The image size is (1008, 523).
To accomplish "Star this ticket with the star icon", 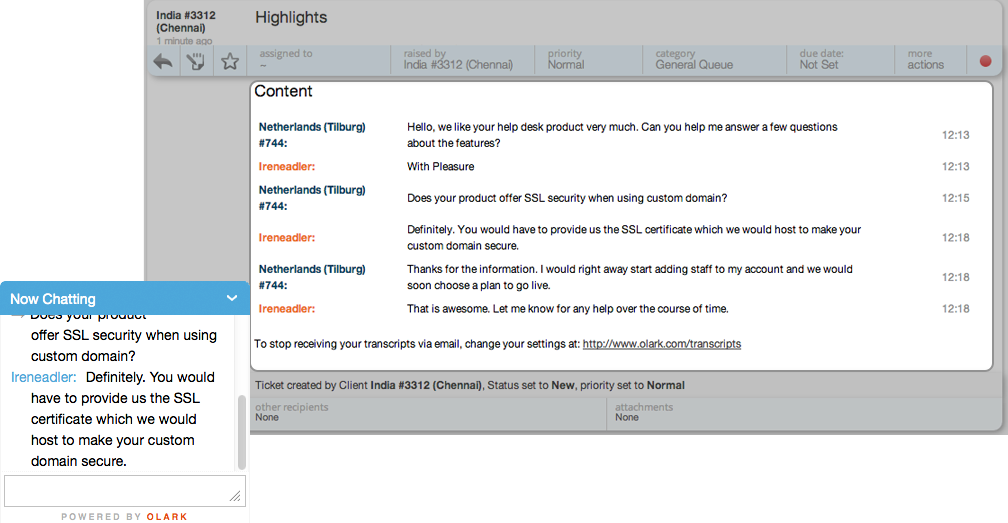I will click(x=230, y=62).
